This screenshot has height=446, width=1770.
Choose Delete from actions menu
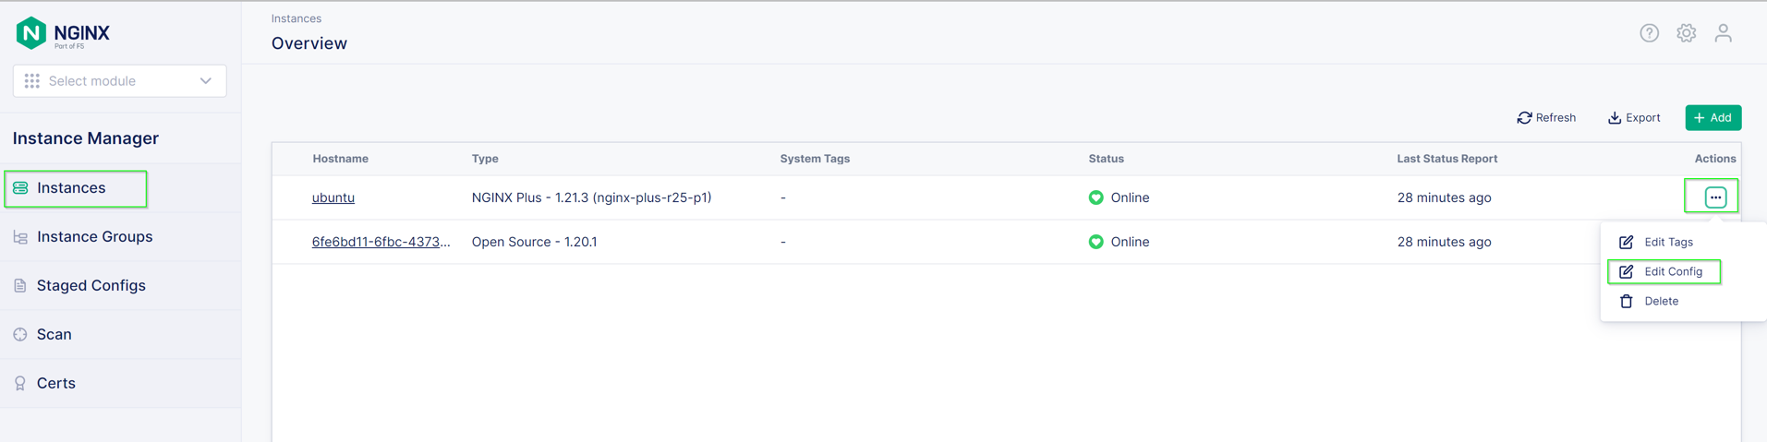click(1661, 302)
